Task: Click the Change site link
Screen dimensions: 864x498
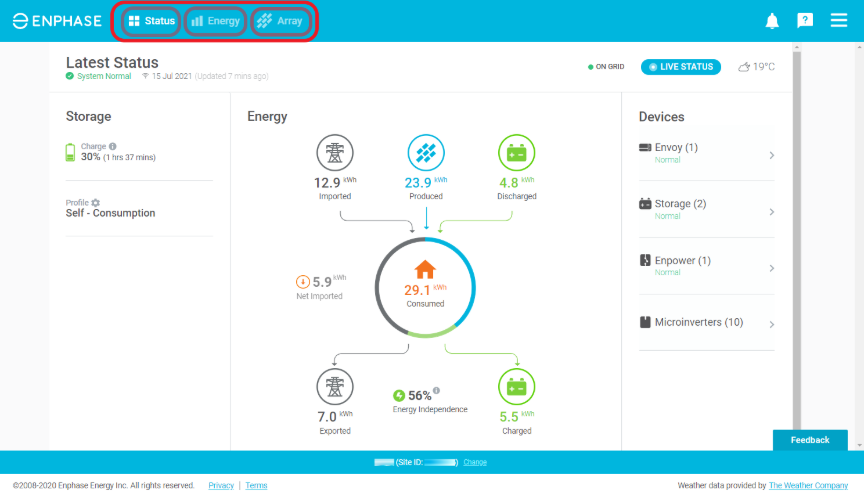Action: tap(474, 462)
